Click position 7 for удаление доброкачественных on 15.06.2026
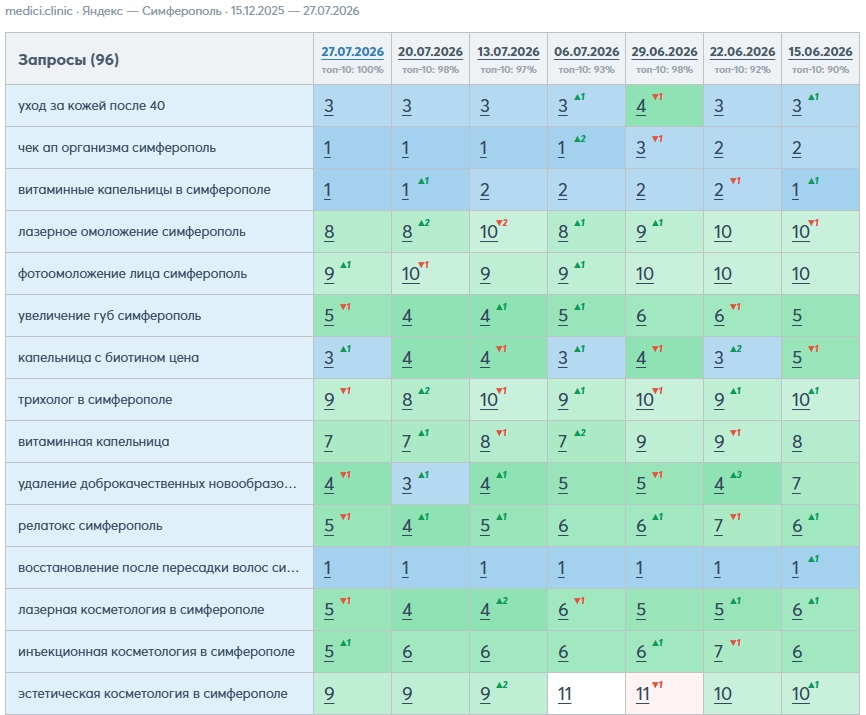The height and width of the screenshot is (715, 866). point(796,484)
